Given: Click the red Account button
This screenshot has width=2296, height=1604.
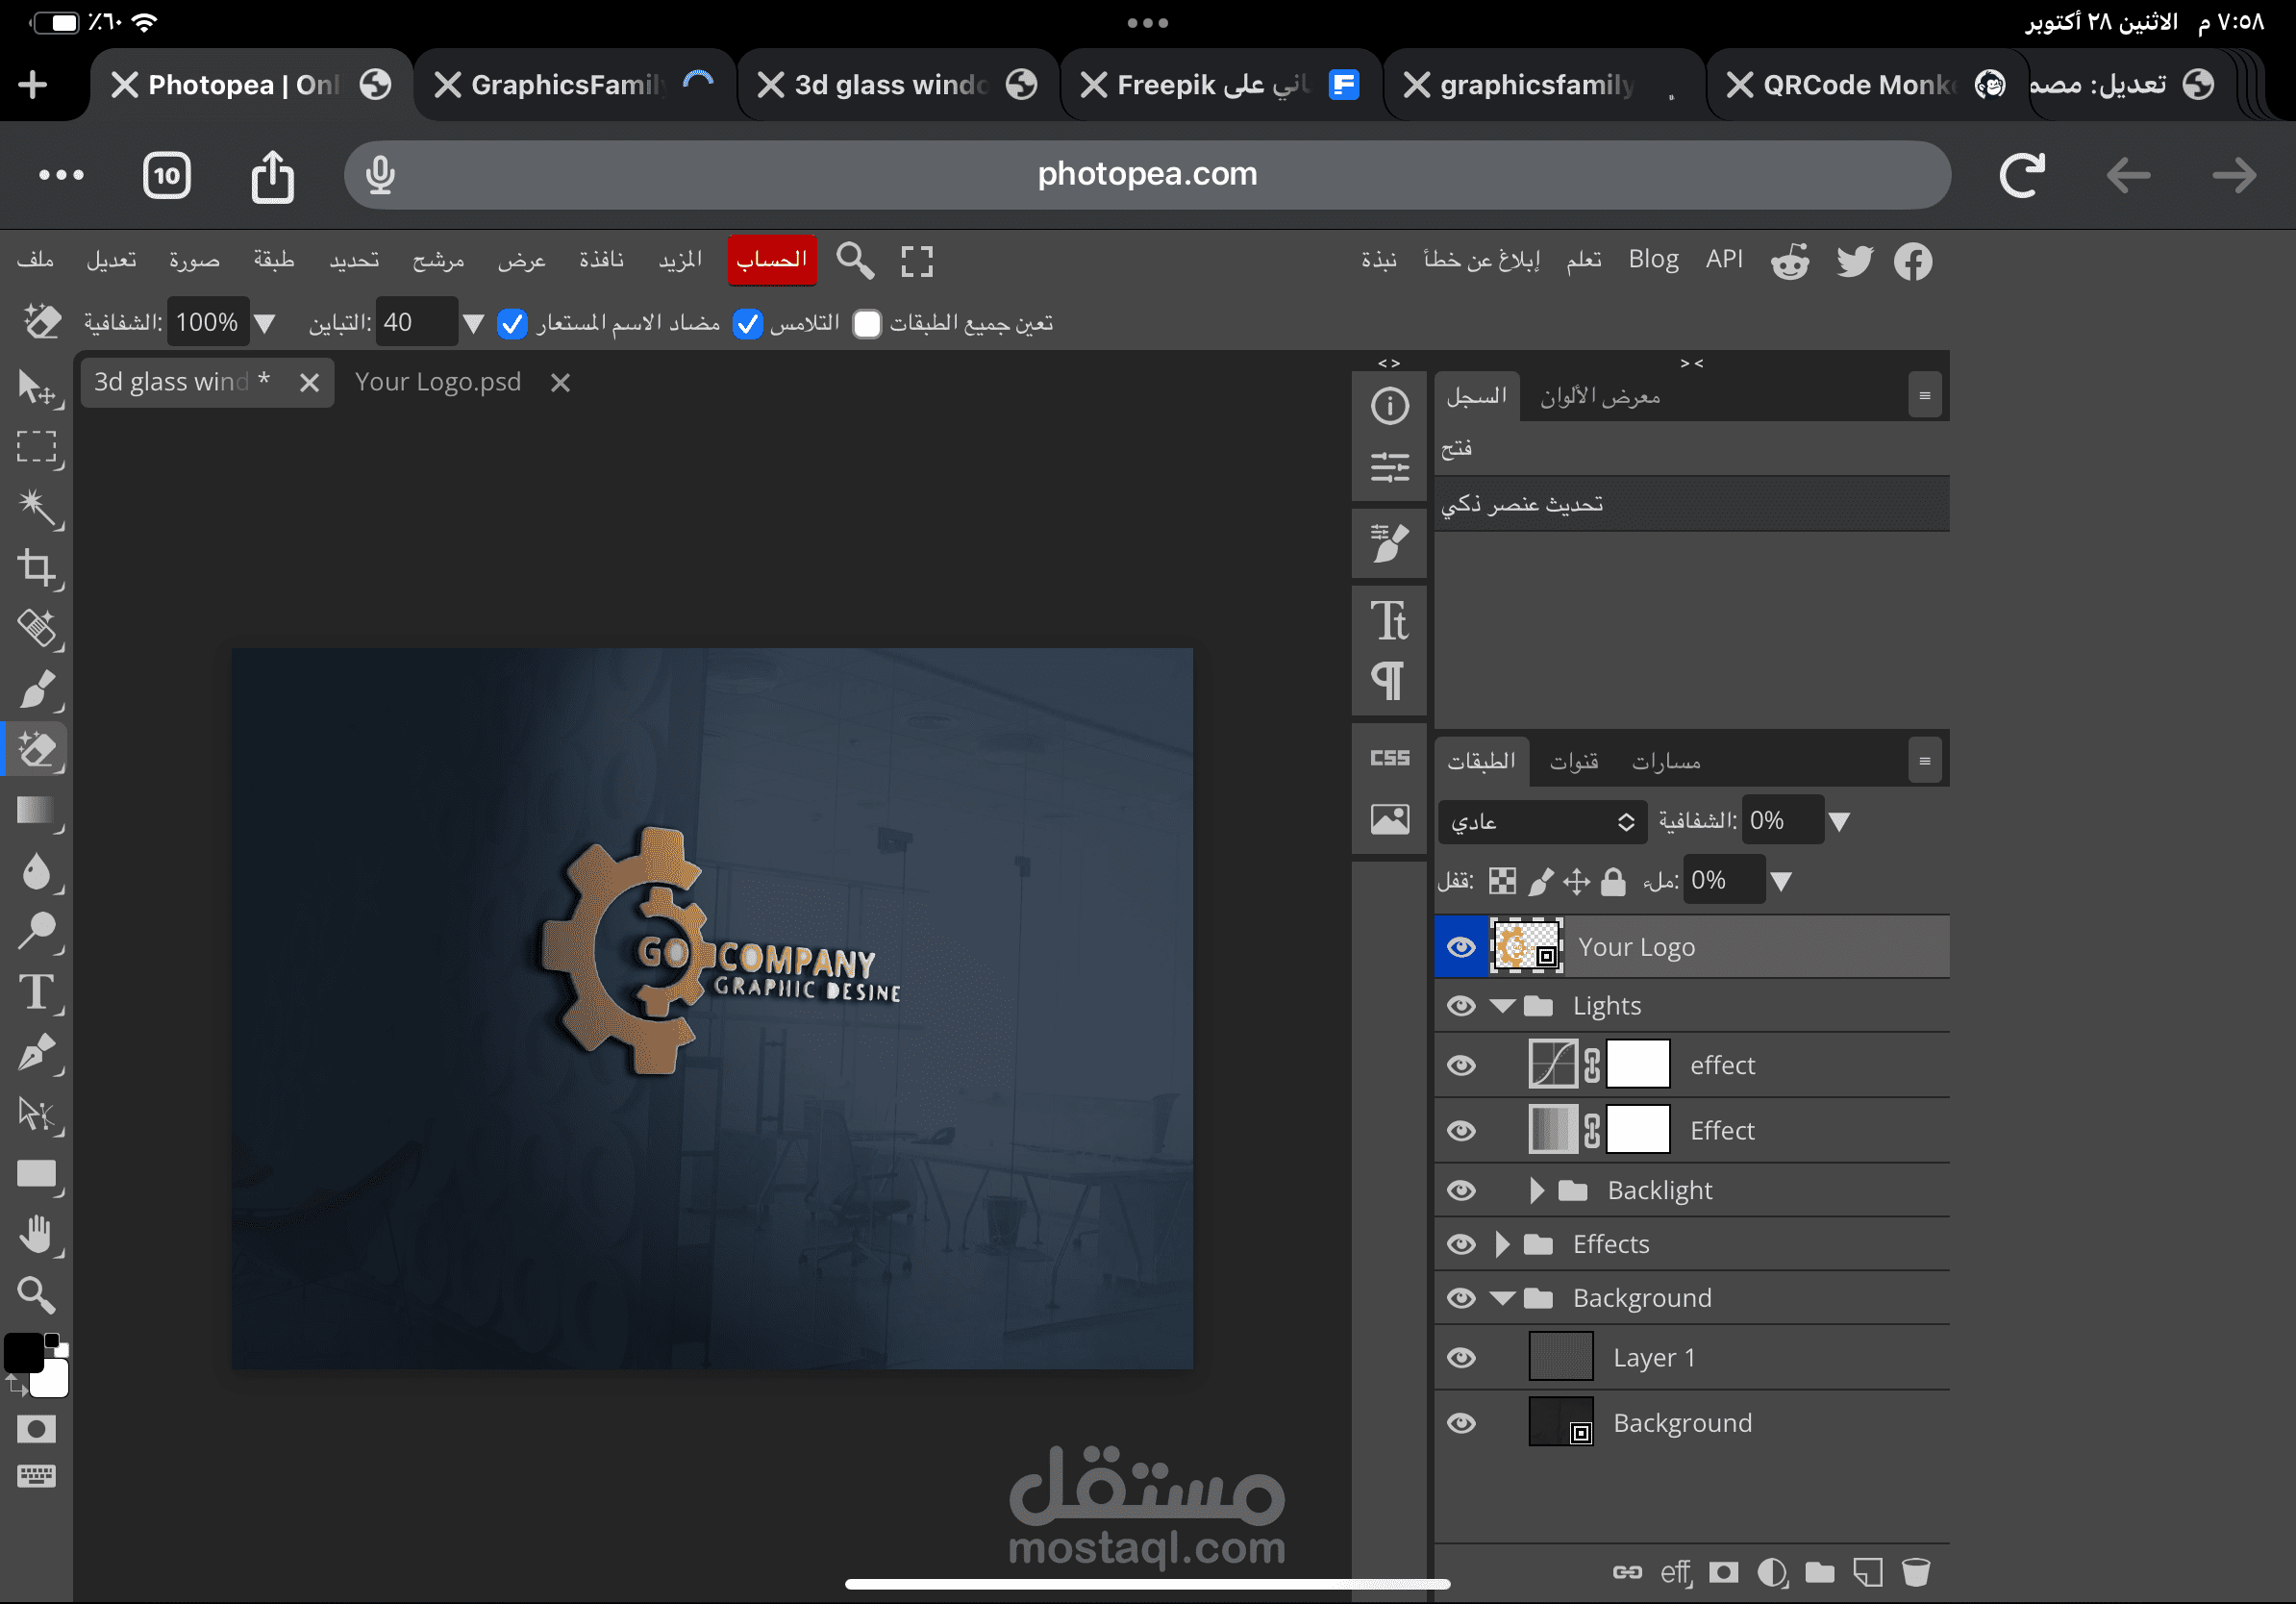Looking at the screenshot, I should point(771,260).
